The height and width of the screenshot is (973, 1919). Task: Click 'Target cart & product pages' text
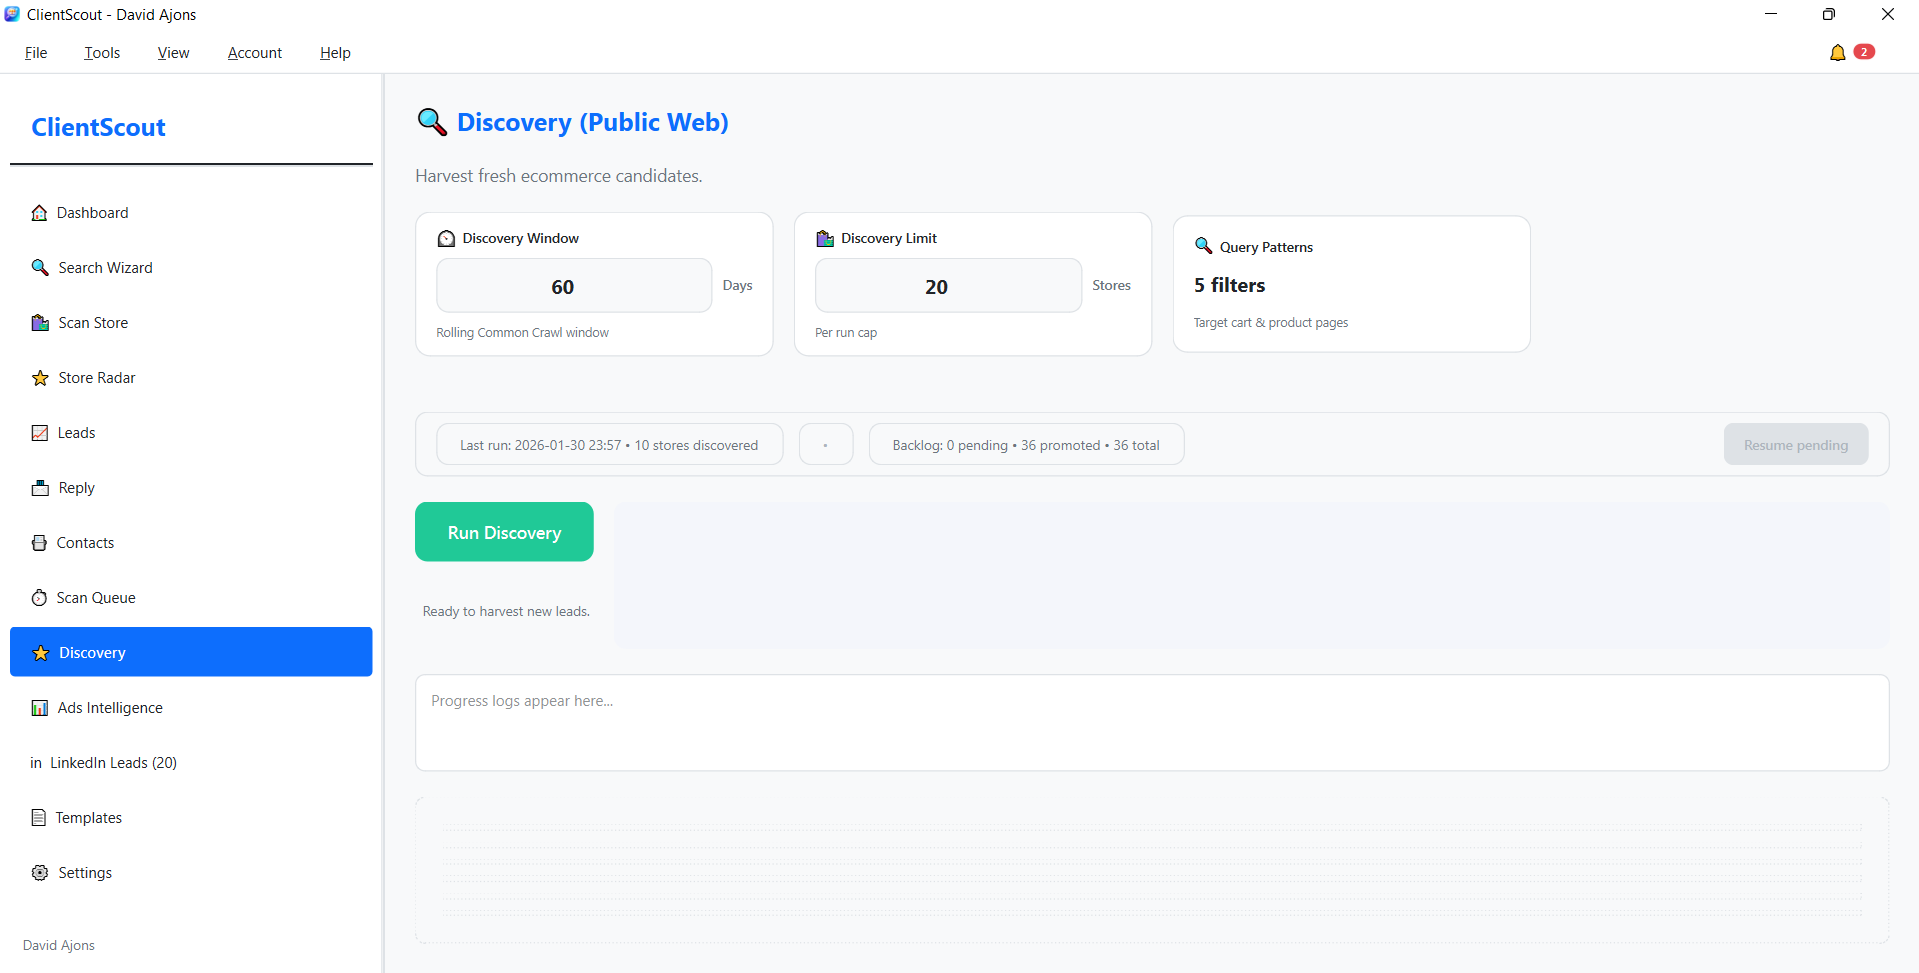tap(1271, 323)
